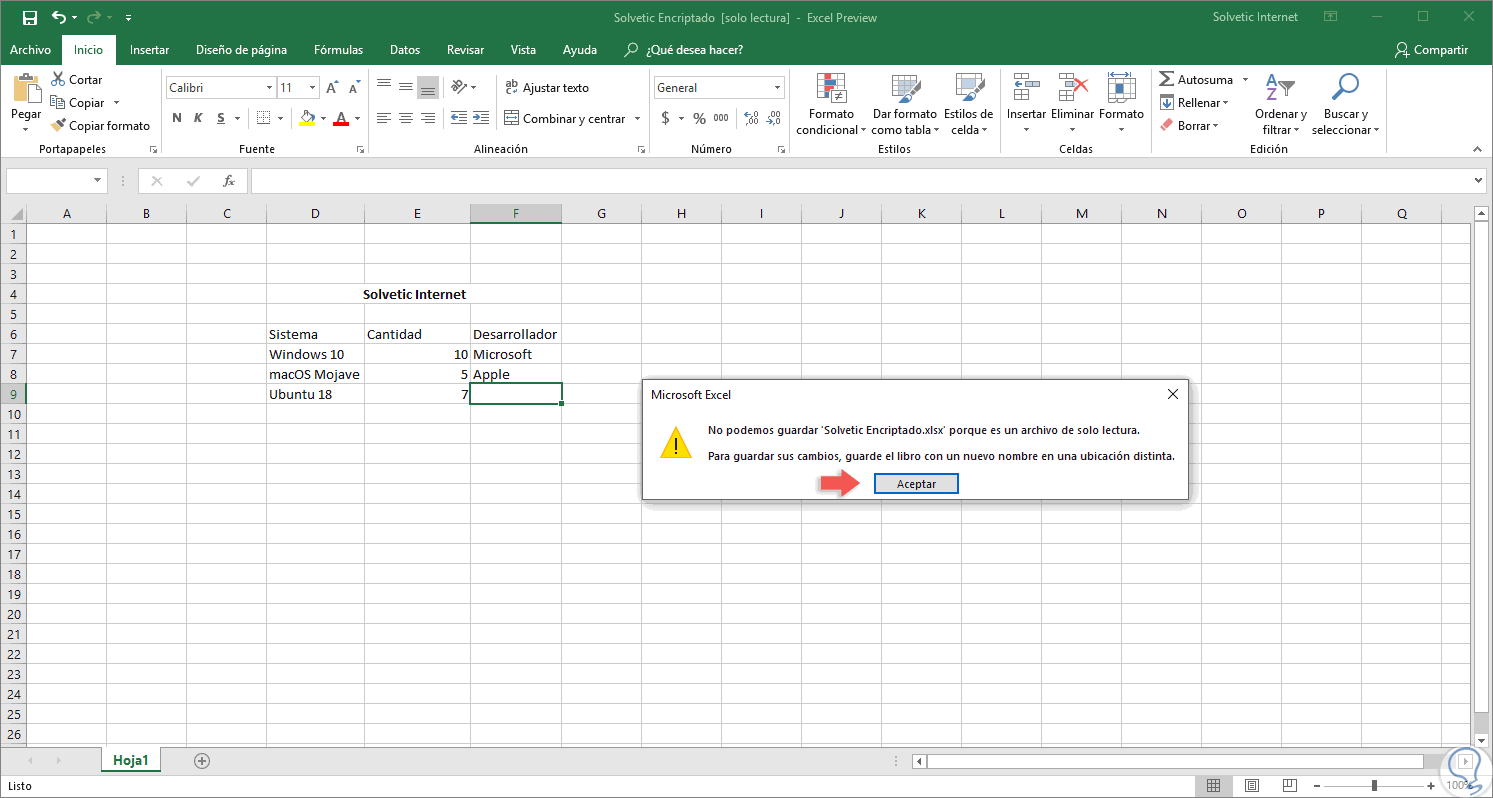
Task: Add a new sheet with plus icon
Action: click(202, 761)
